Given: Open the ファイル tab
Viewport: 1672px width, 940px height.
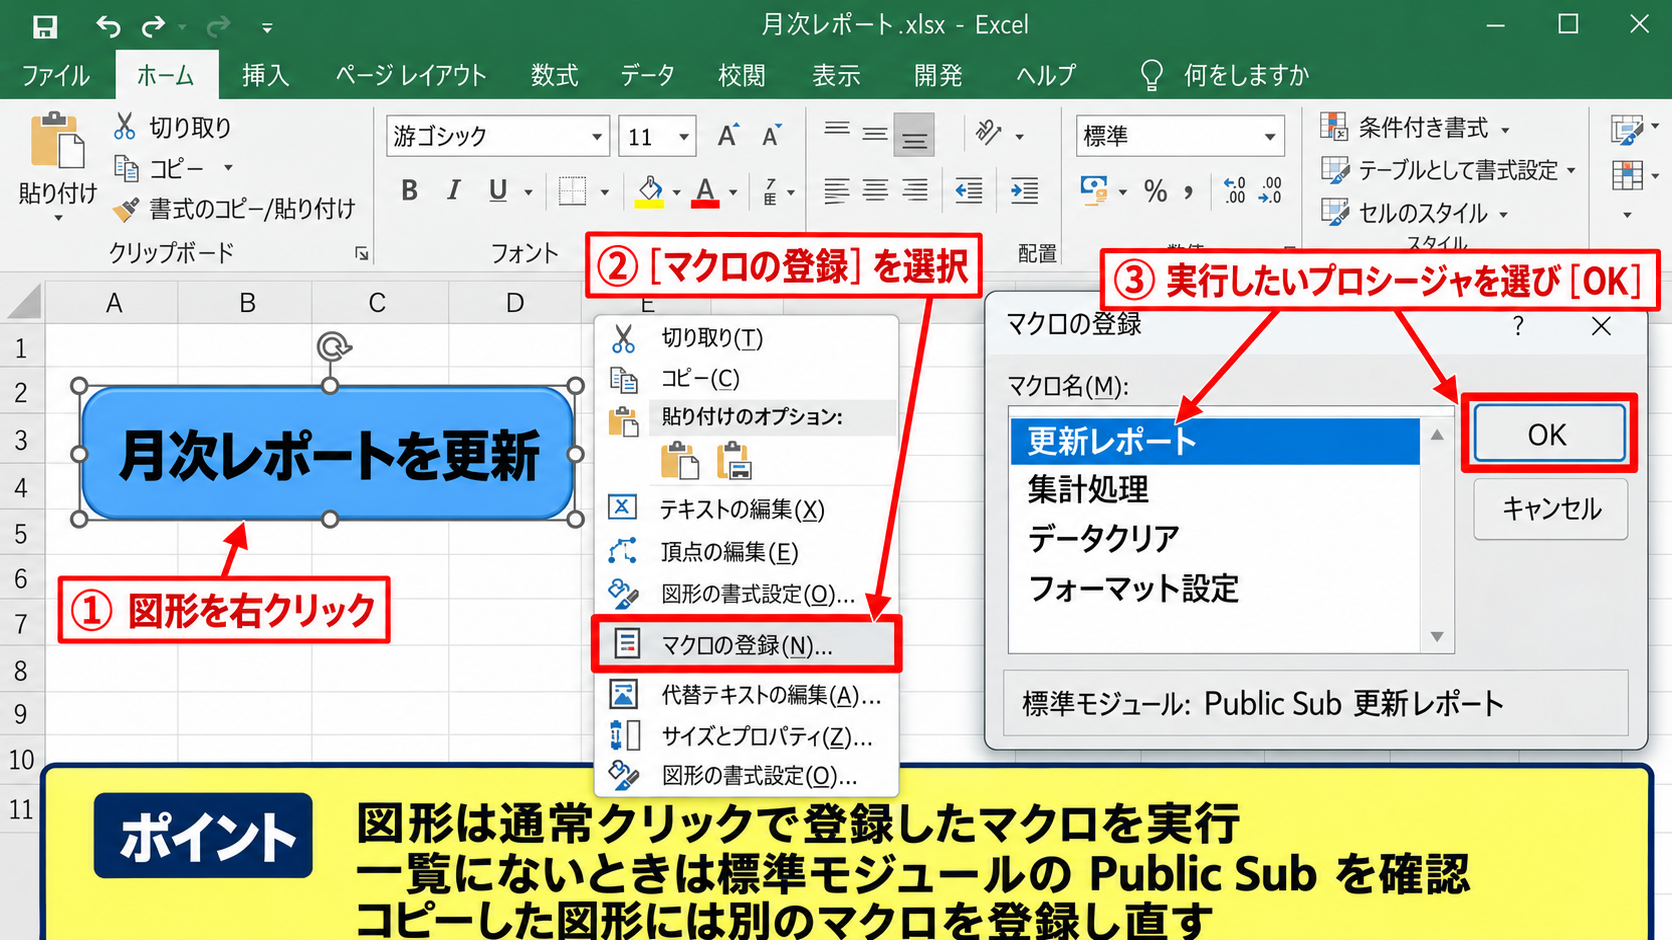Looking at the screenshot, I should coord(56,75).
